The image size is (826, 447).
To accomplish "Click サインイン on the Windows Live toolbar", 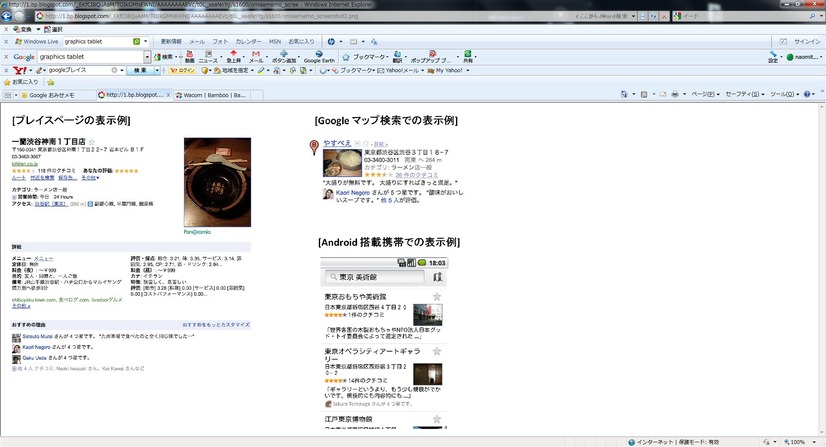I will (x=807, y=42).
